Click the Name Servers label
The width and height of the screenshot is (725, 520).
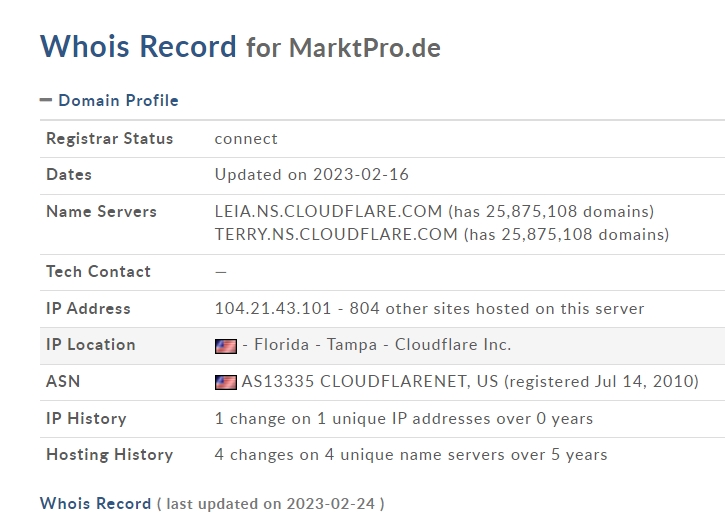(x=101, y=212)
